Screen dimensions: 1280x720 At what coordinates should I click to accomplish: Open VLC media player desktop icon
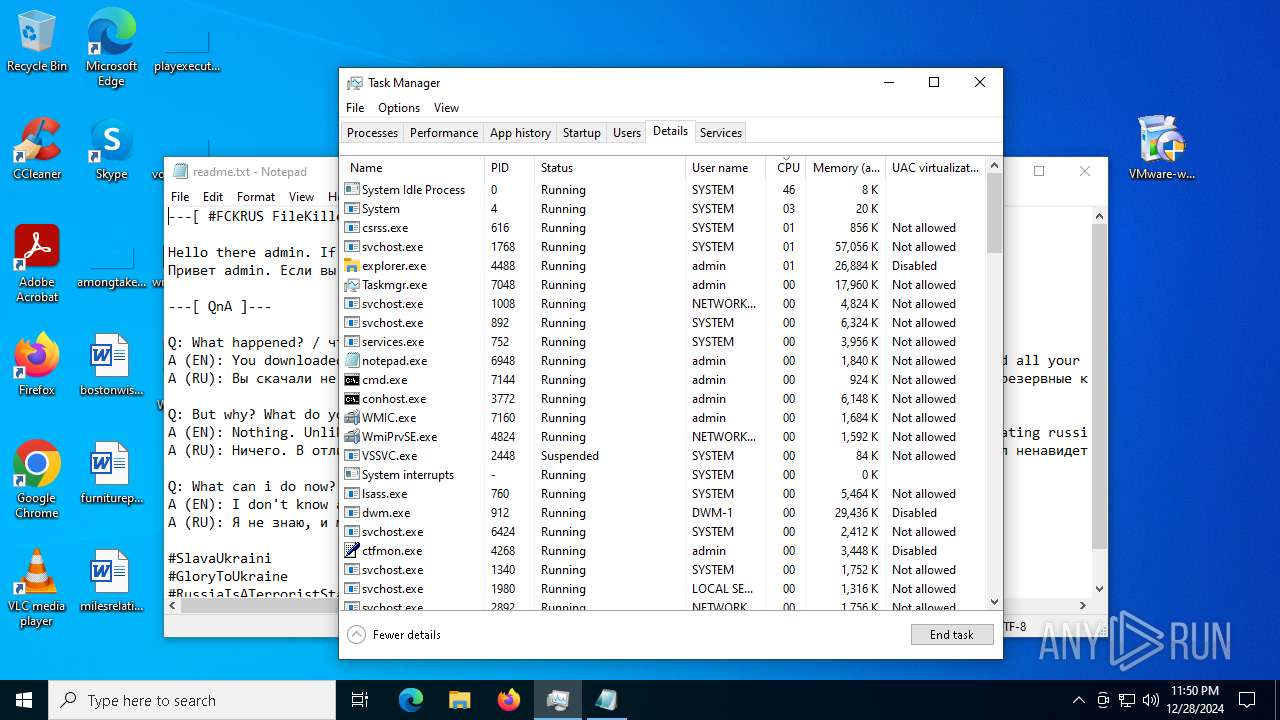tap(37, 588)
